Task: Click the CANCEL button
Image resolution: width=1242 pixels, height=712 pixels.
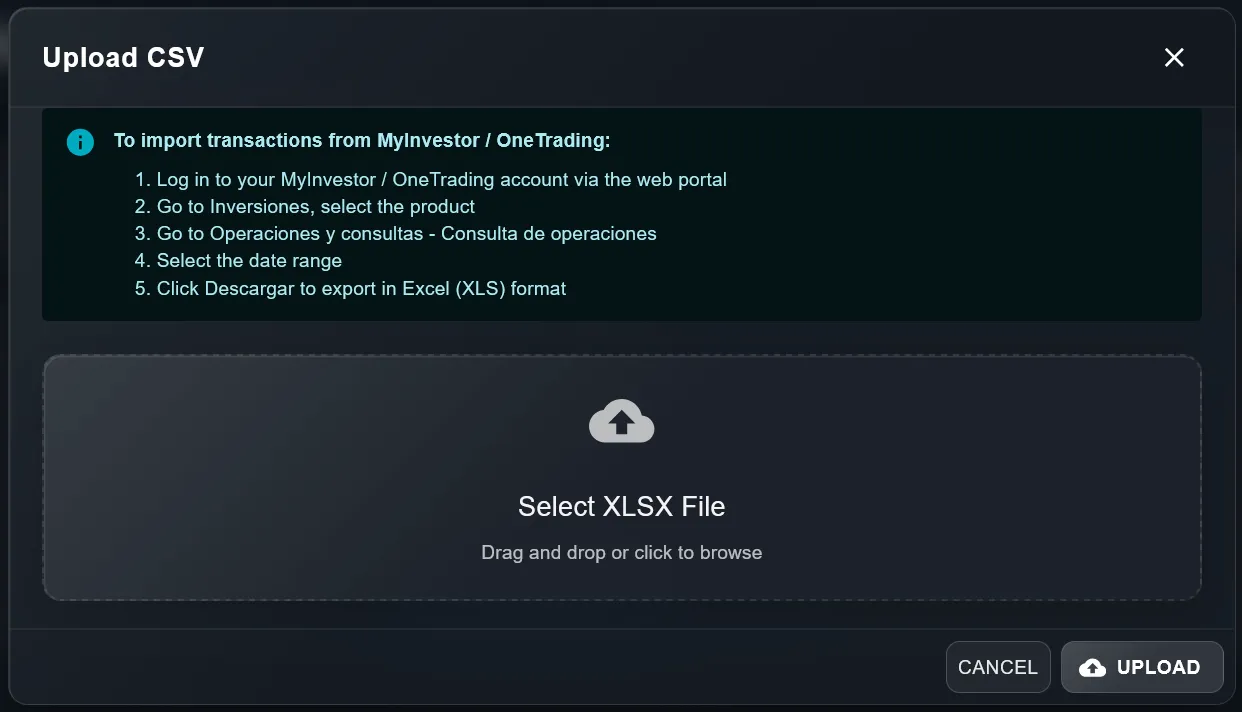Action: click(997, 667)
